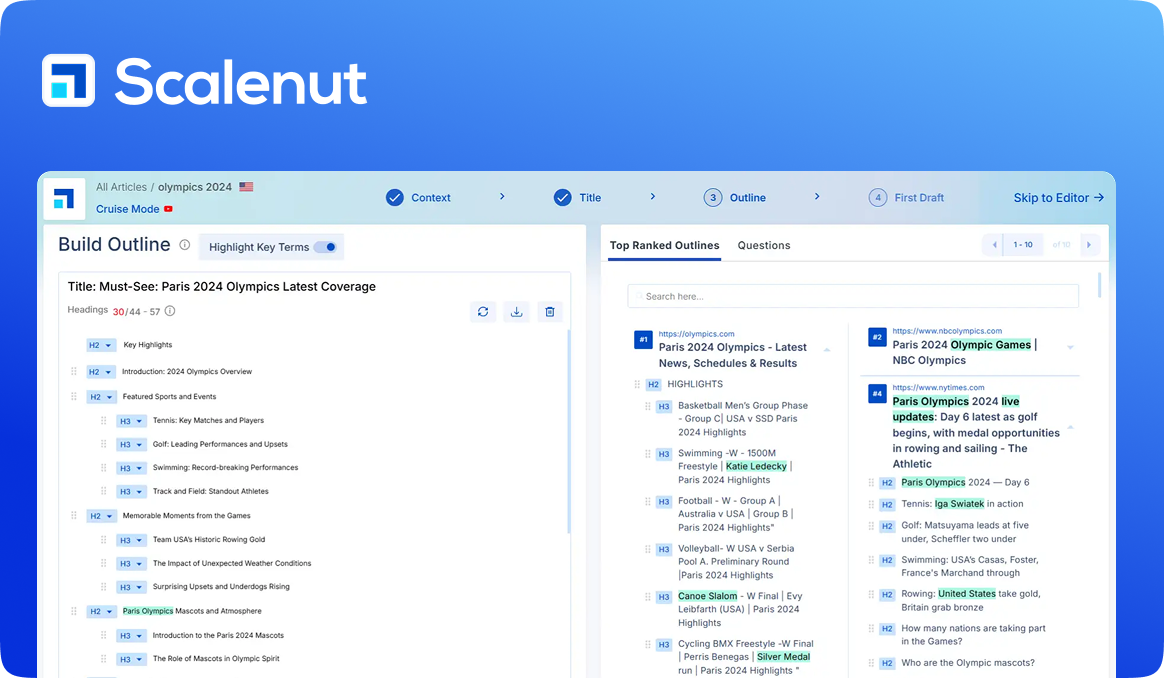Screen dimensions: 1164x678
Task: Click the step 4 First Draft circle icon
Action: (x=877, y=198)
